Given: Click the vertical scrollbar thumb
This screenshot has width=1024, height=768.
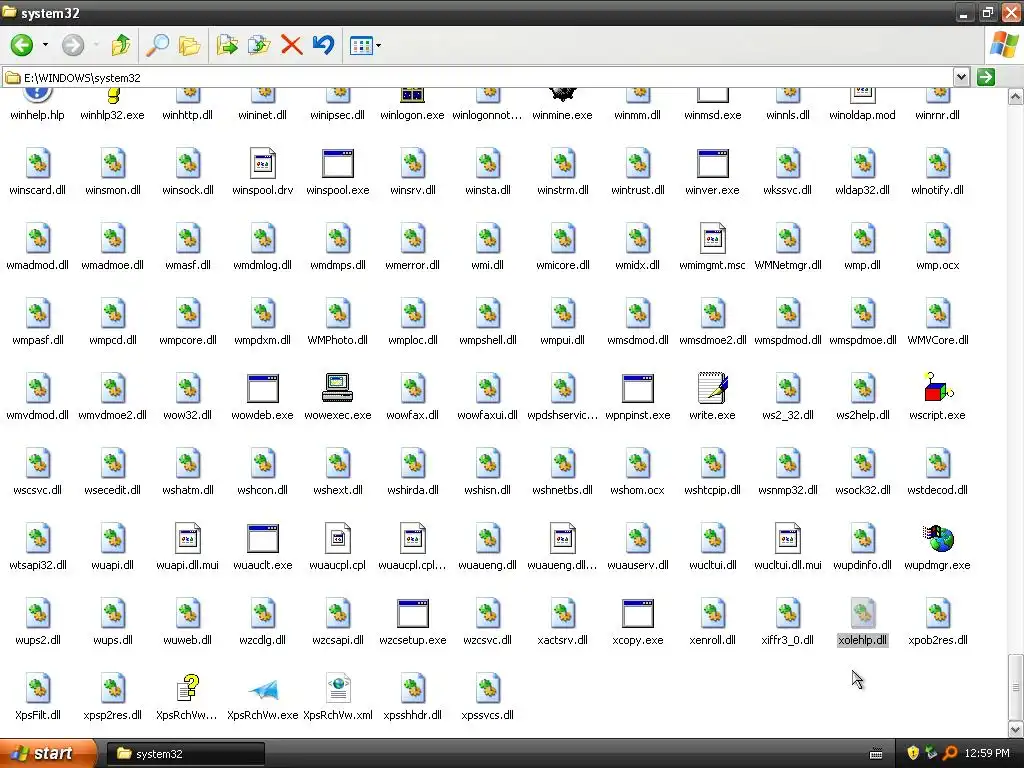Looking at the screenshot, I should [x=1015, y=686].
